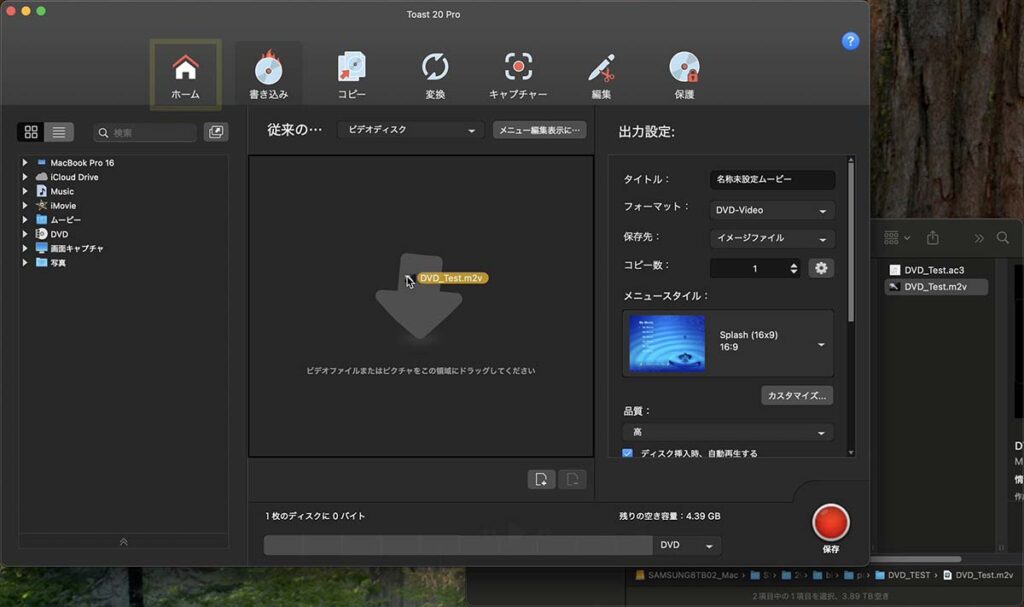Image resolution: width=1024 pixels, height=607 pixels.
Task: Click the Finder search magnifier icon
Action: click(1002, 238)
